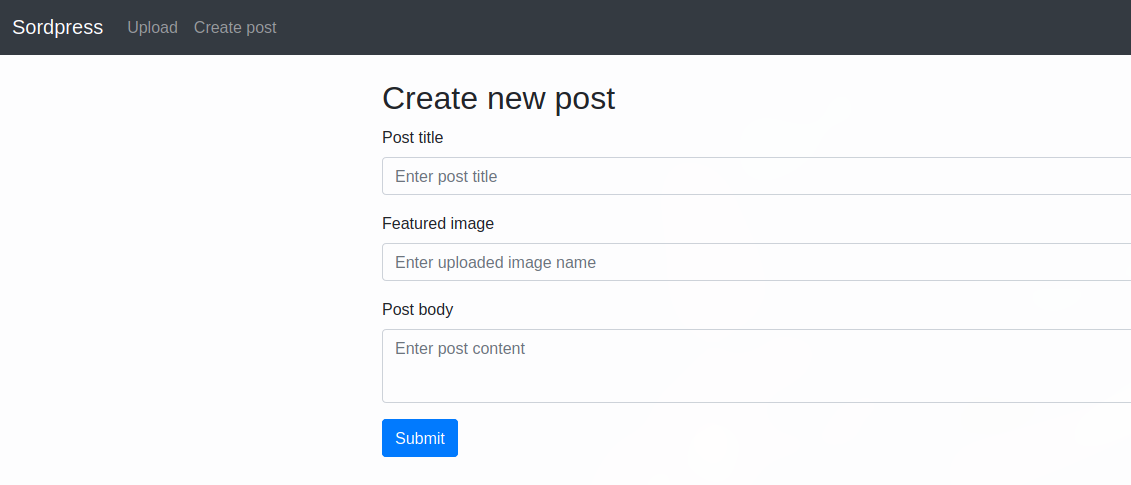The height and width of the screenshot is (485, 1131).
Task: Click the 'Enter post title' placeholder text
Action: point(446,176)
